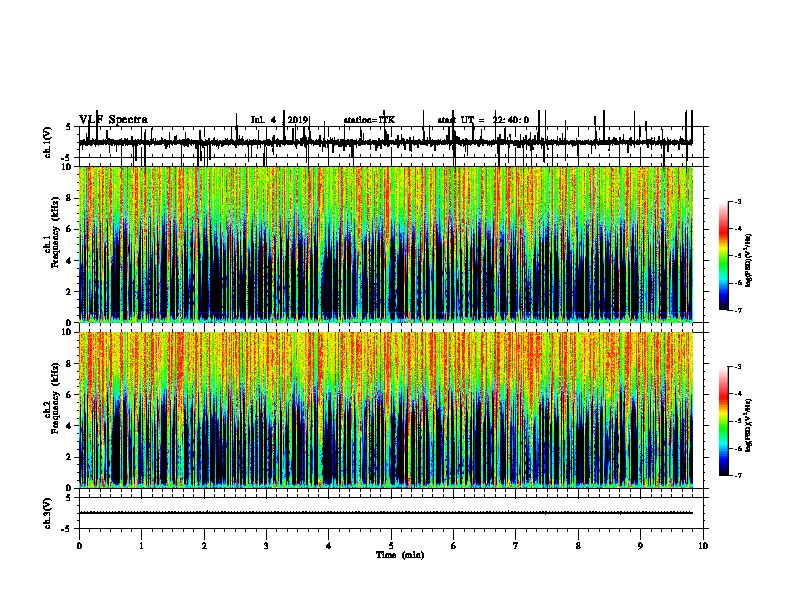The height and width of the screenshot is (612, 792).
Task: Click the "ch.1(V)" waveform axis label
Action: click(x=47, y=142)
